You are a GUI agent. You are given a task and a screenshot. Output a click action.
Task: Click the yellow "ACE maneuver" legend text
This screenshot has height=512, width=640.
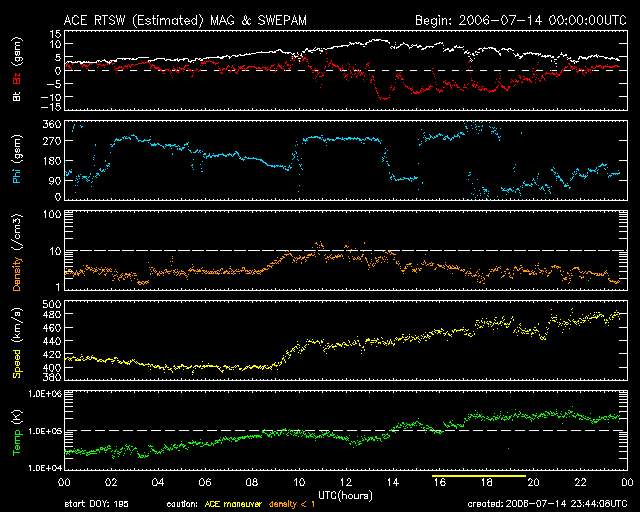(233, 504)
